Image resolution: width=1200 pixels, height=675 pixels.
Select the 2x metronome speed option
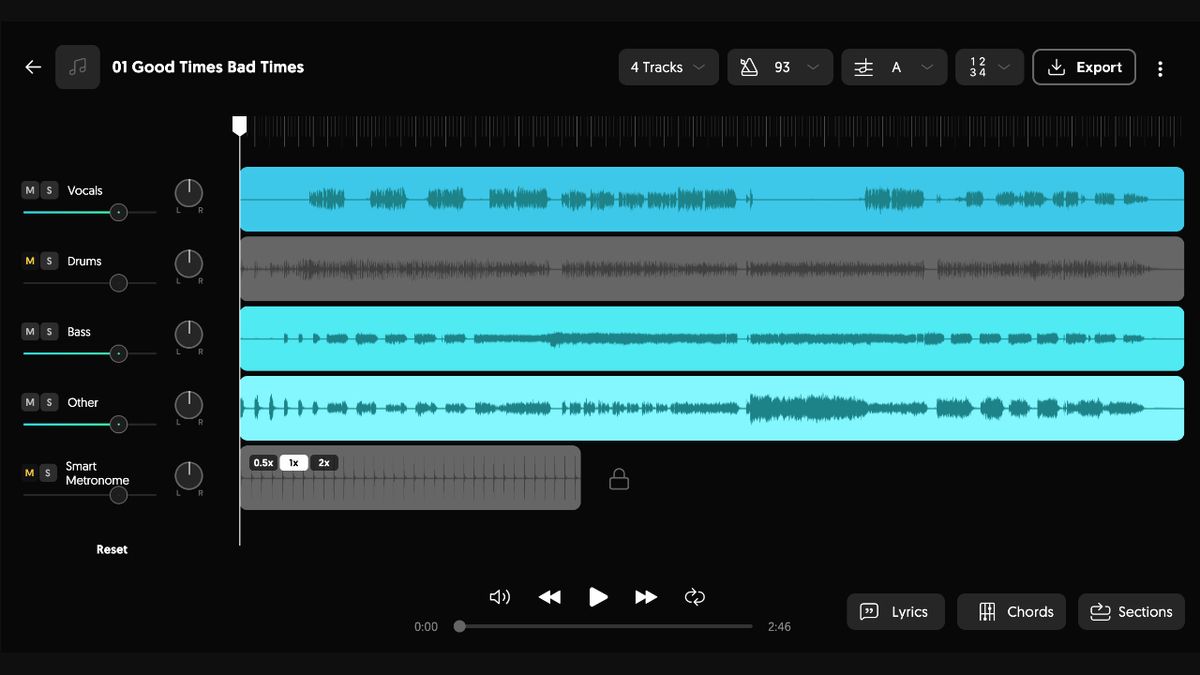[x=323, y=462]
